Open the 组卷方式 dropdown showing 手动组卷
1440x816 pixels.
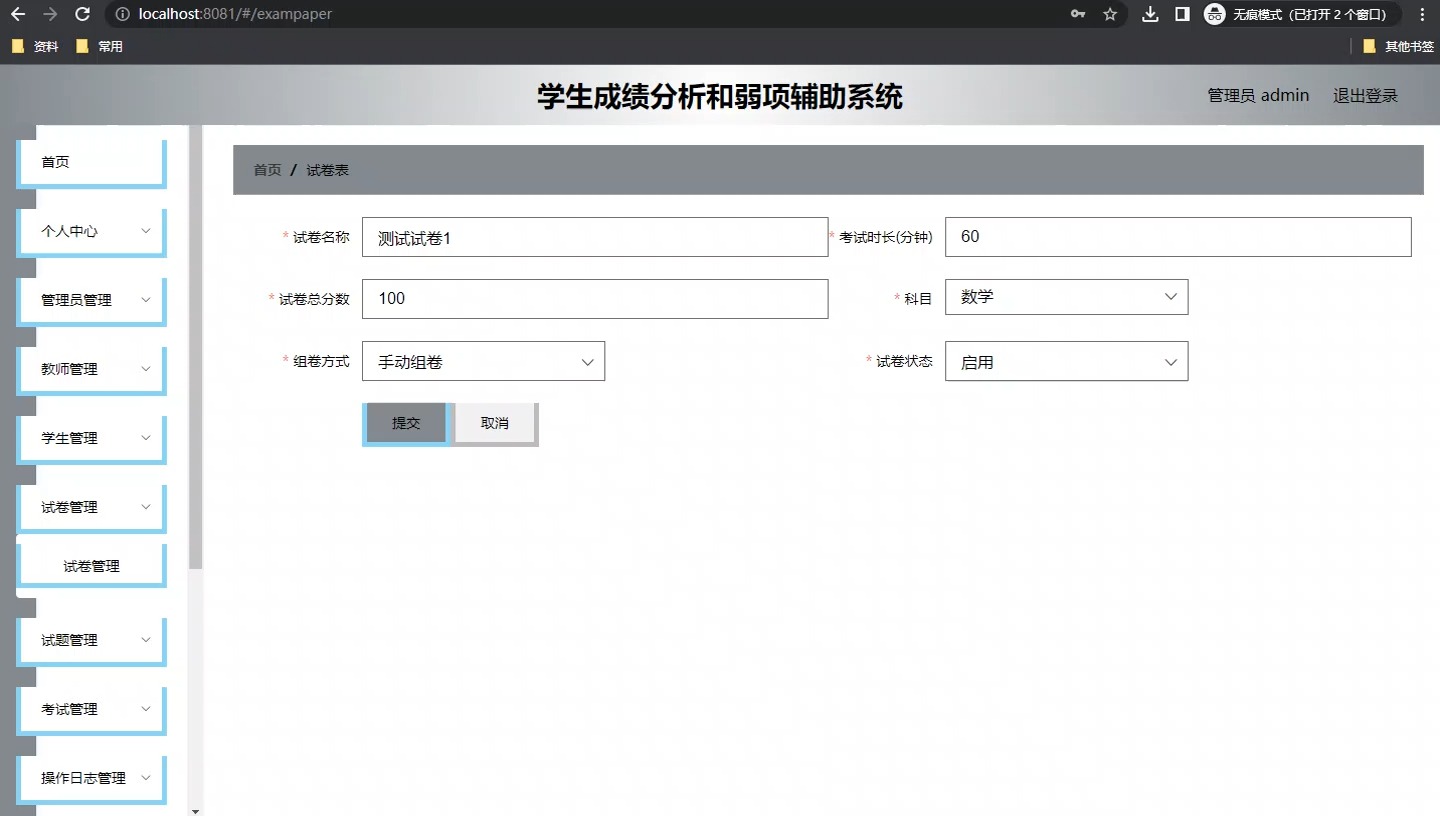(484, 362)
